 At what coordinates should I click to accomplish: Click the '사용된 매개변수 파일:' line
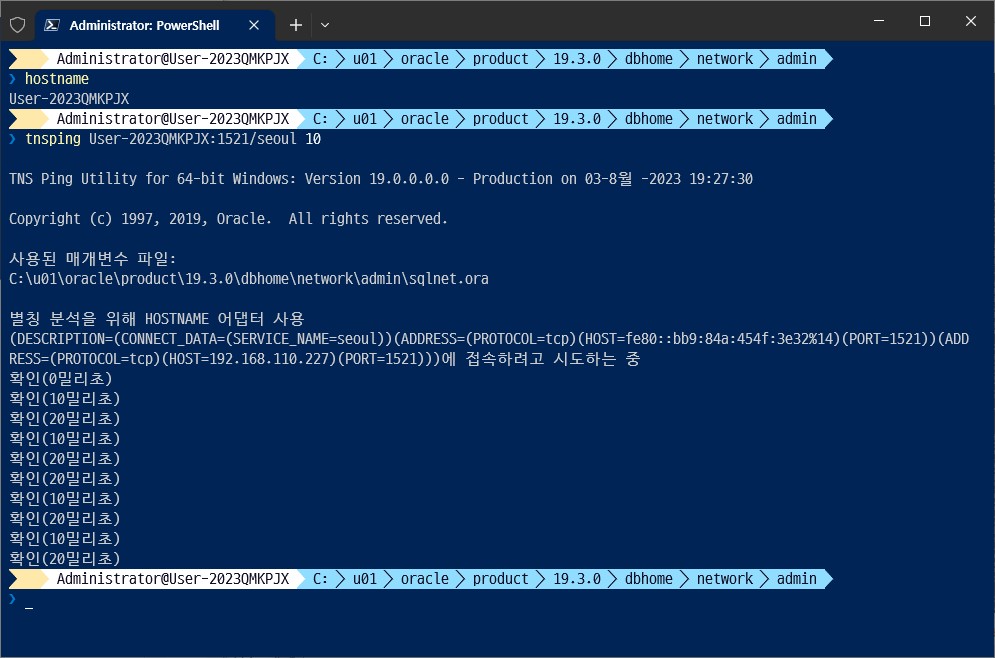pos(93,258)
